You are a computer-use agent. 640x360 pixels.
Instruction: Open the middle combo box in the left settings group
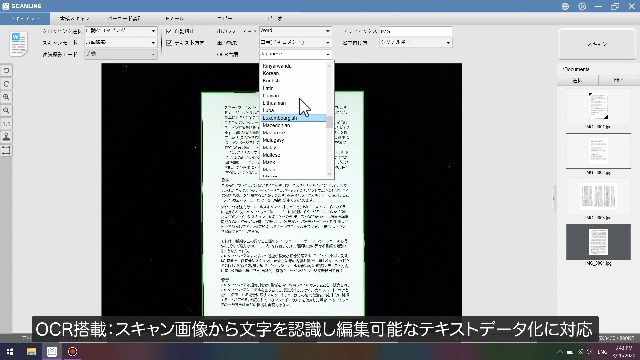[121, 42]
